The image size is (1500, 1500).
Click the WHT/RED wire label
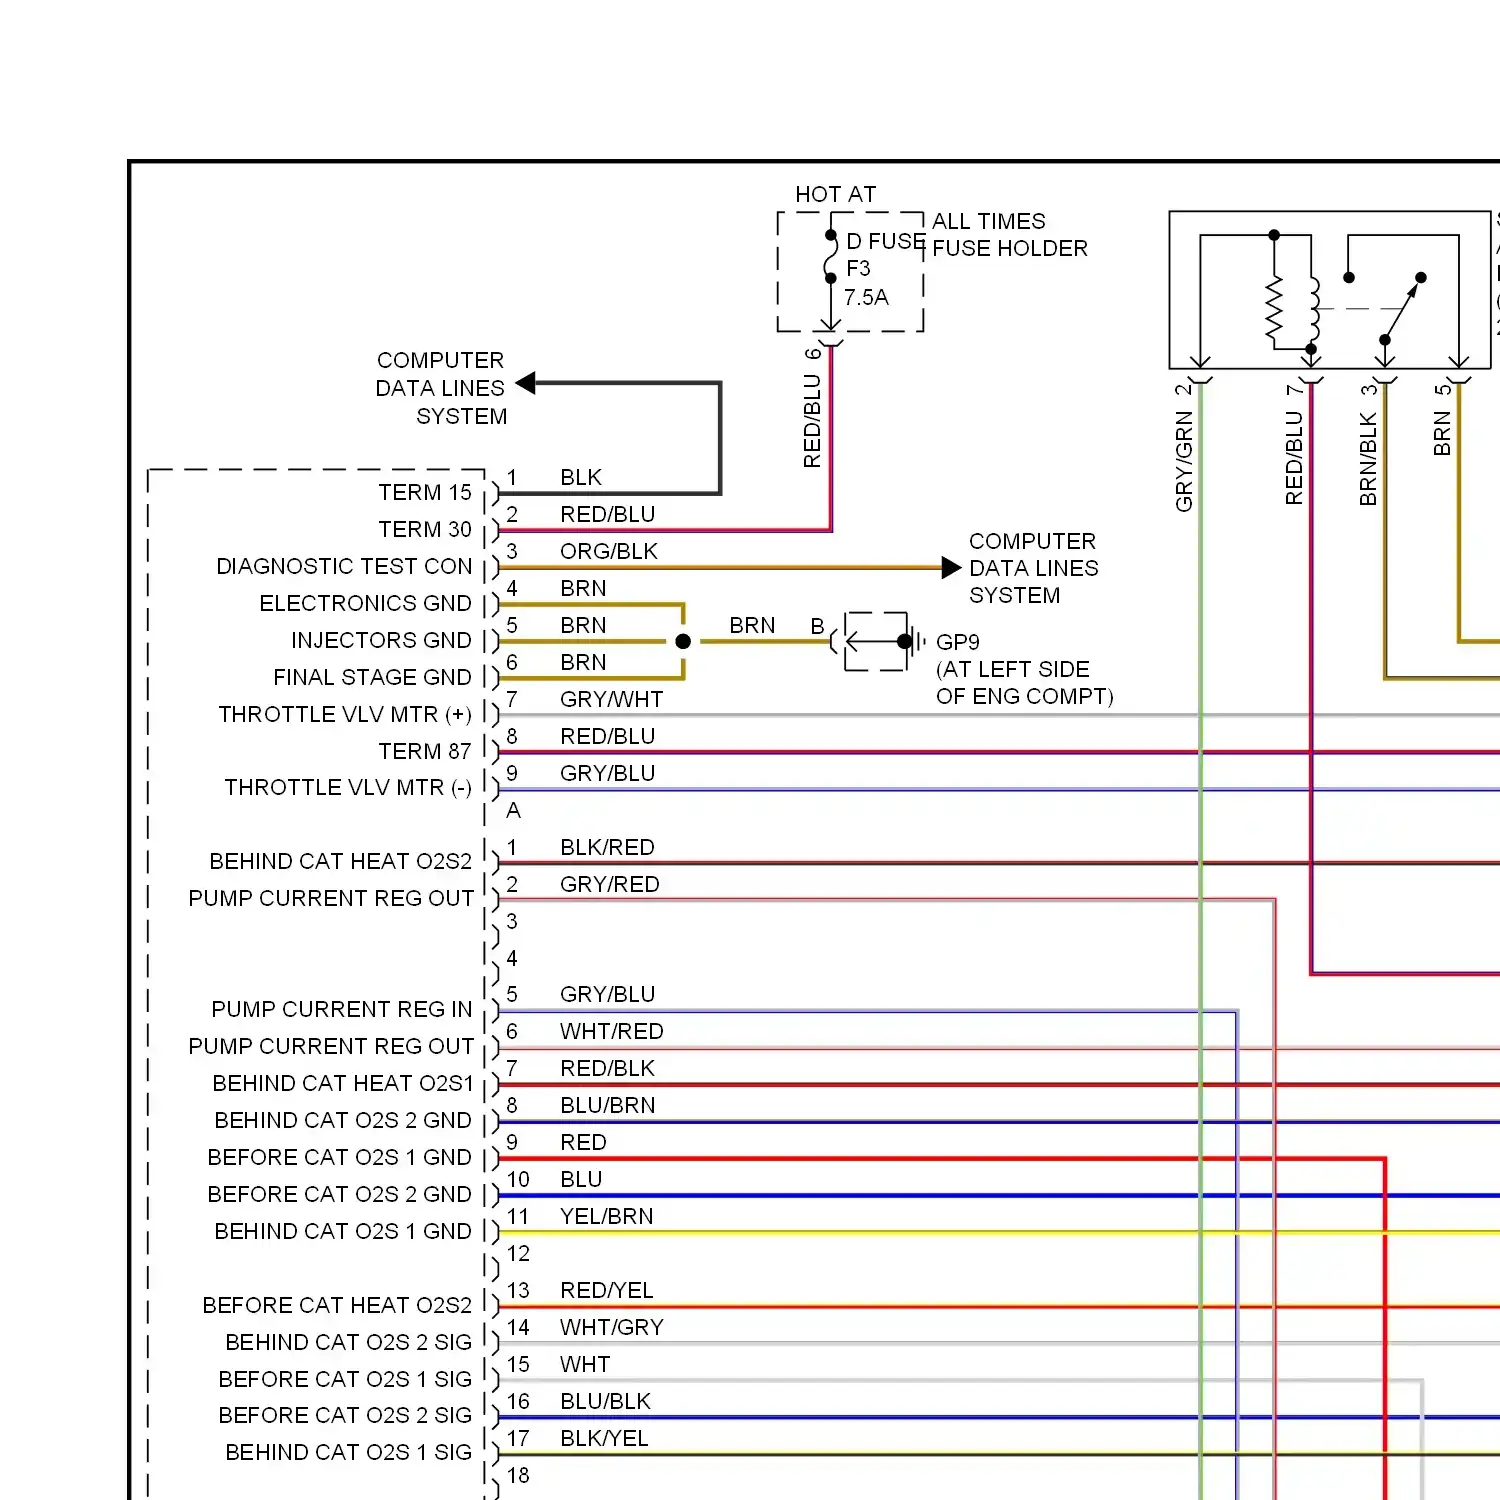tap(612, 1032)
